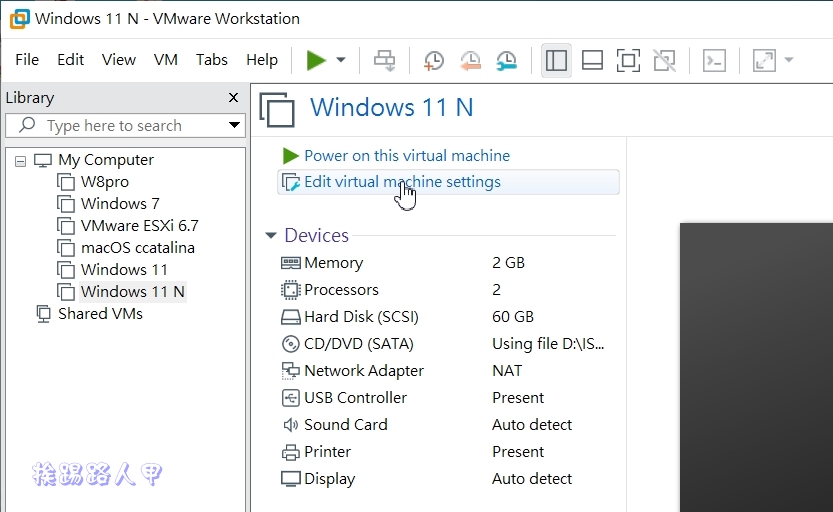Select the Windows 11 N library item

133,292
